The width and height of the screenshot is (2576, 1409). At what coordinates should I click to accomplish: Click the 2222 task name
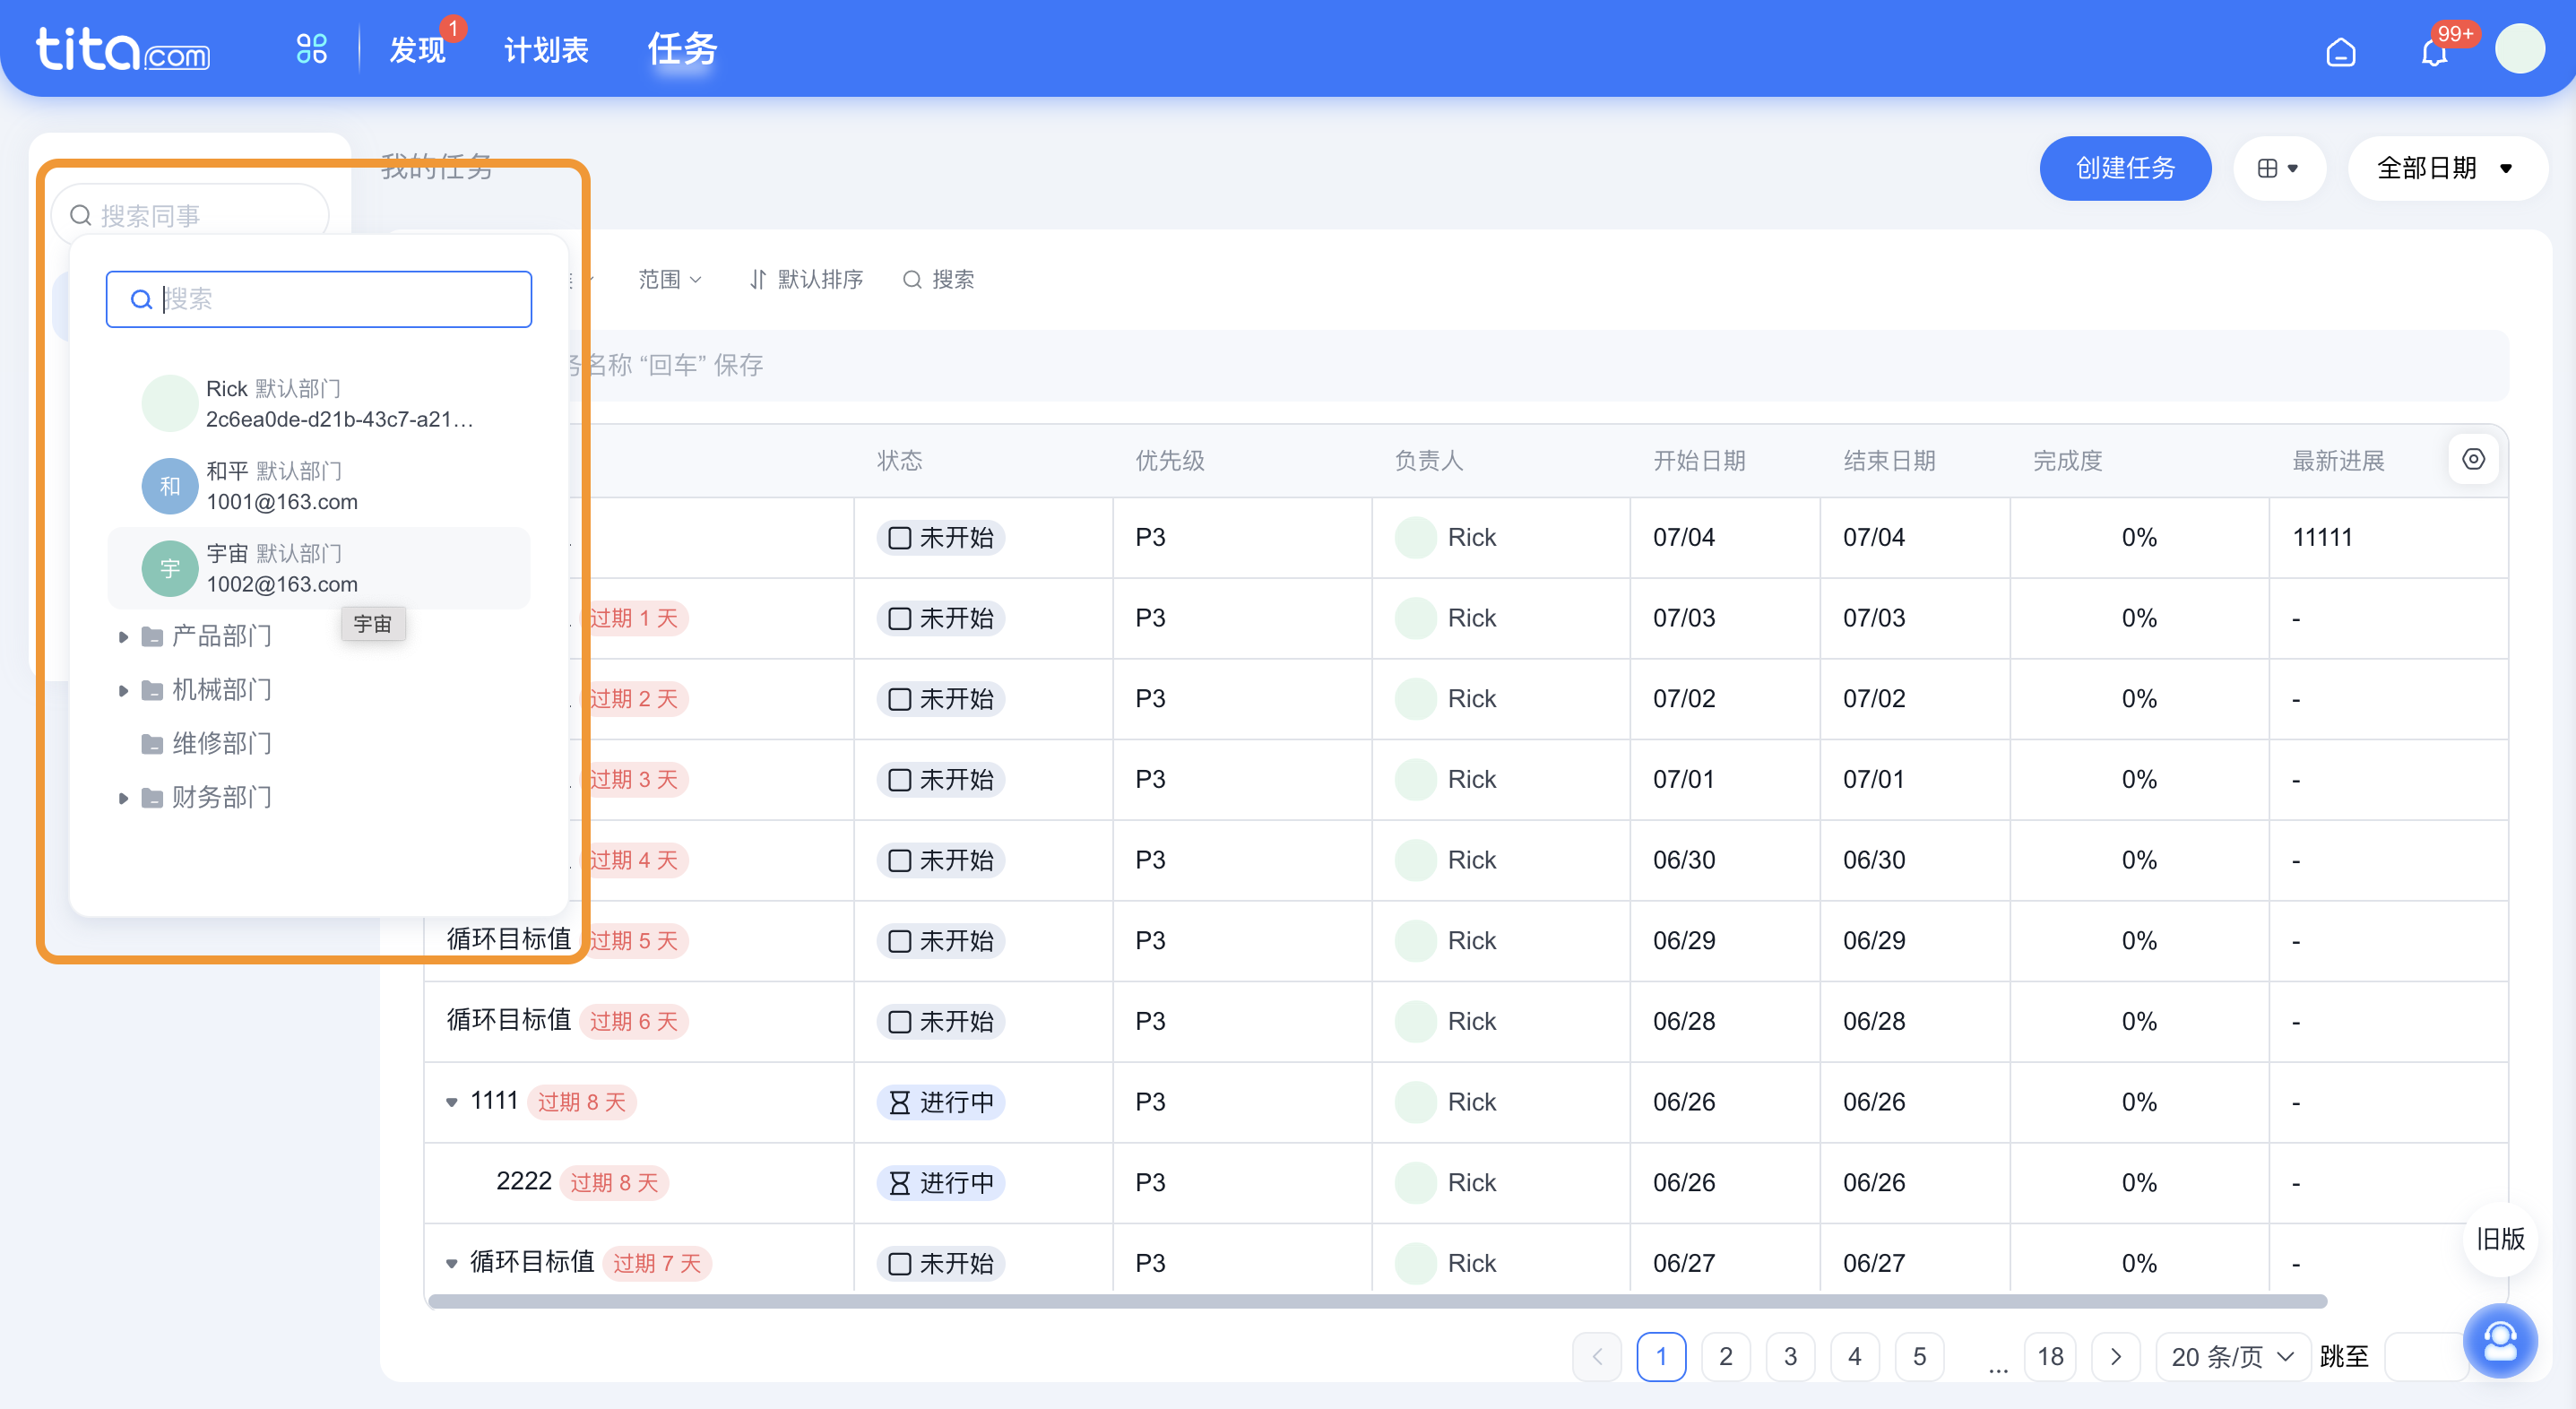pyautogui.click(x=524, y=1181)
